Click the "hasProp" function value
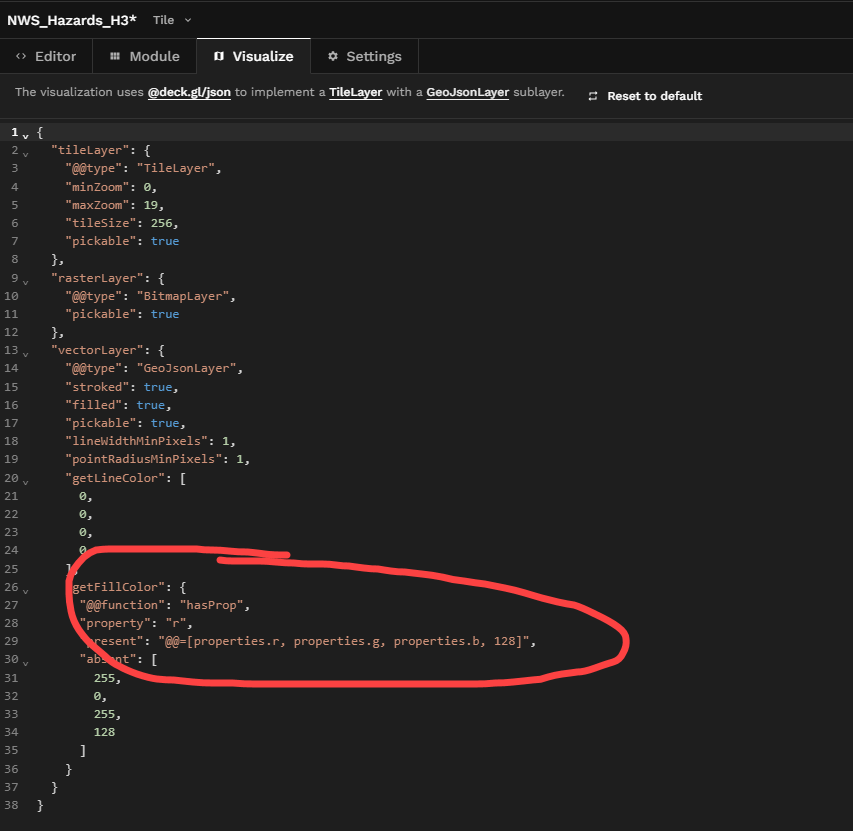This screenshot has height=831, width=853. point(212,605)
